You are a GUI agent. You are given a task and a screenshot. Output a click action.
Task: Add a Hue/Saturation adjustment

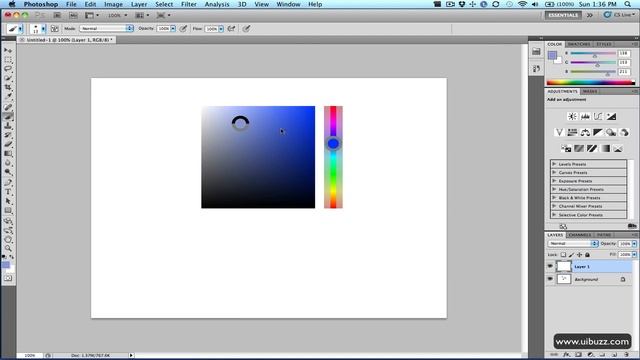(572, 132)
